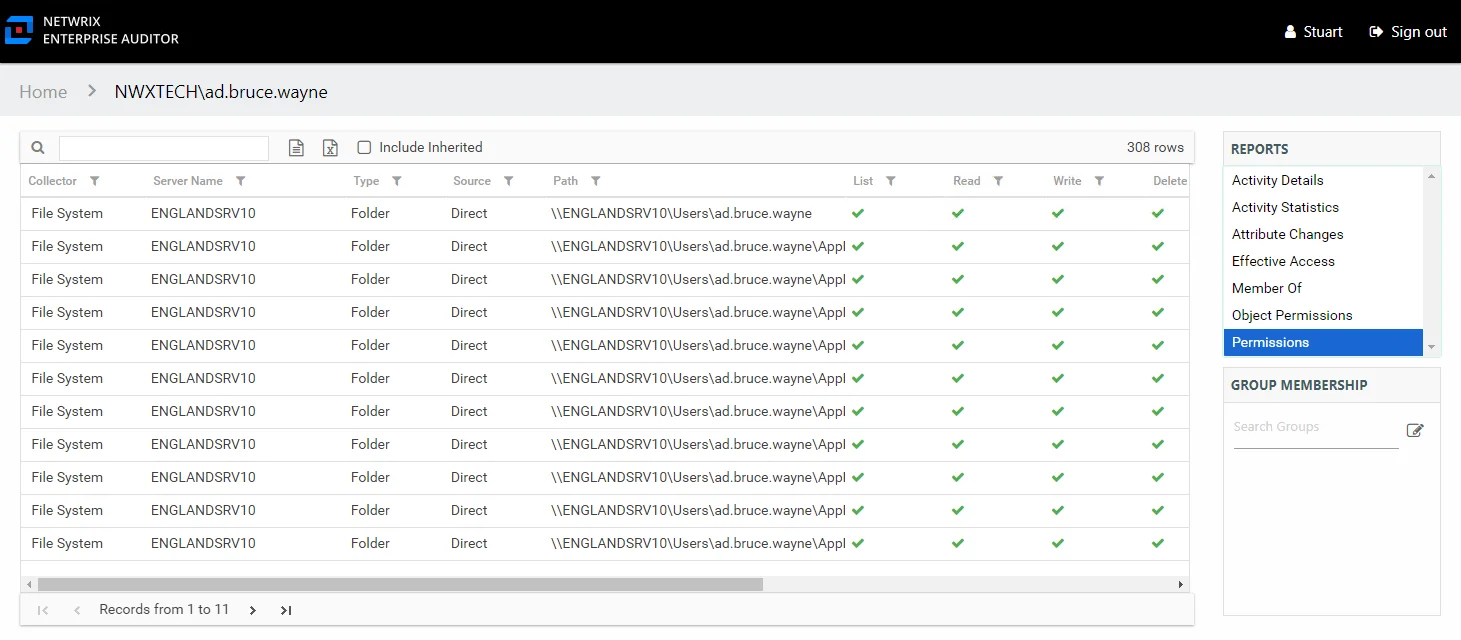
Task: Select the Permissions report
Action: tap(1323, 342)
